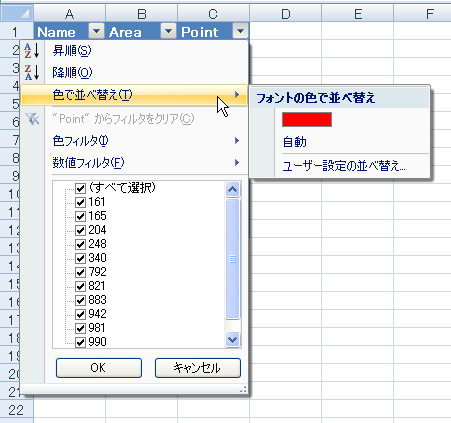Viewport: 451px width, 423px height.
Task: Click the select-all corner of the sheet
Action: (17, 13)
